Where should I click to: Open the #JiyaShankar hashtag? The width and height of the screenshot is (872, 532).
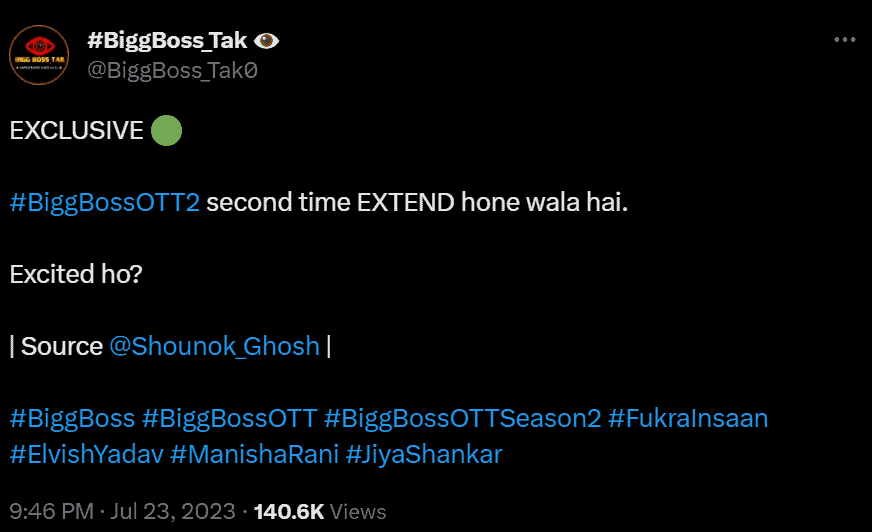(x=424, y=454)
